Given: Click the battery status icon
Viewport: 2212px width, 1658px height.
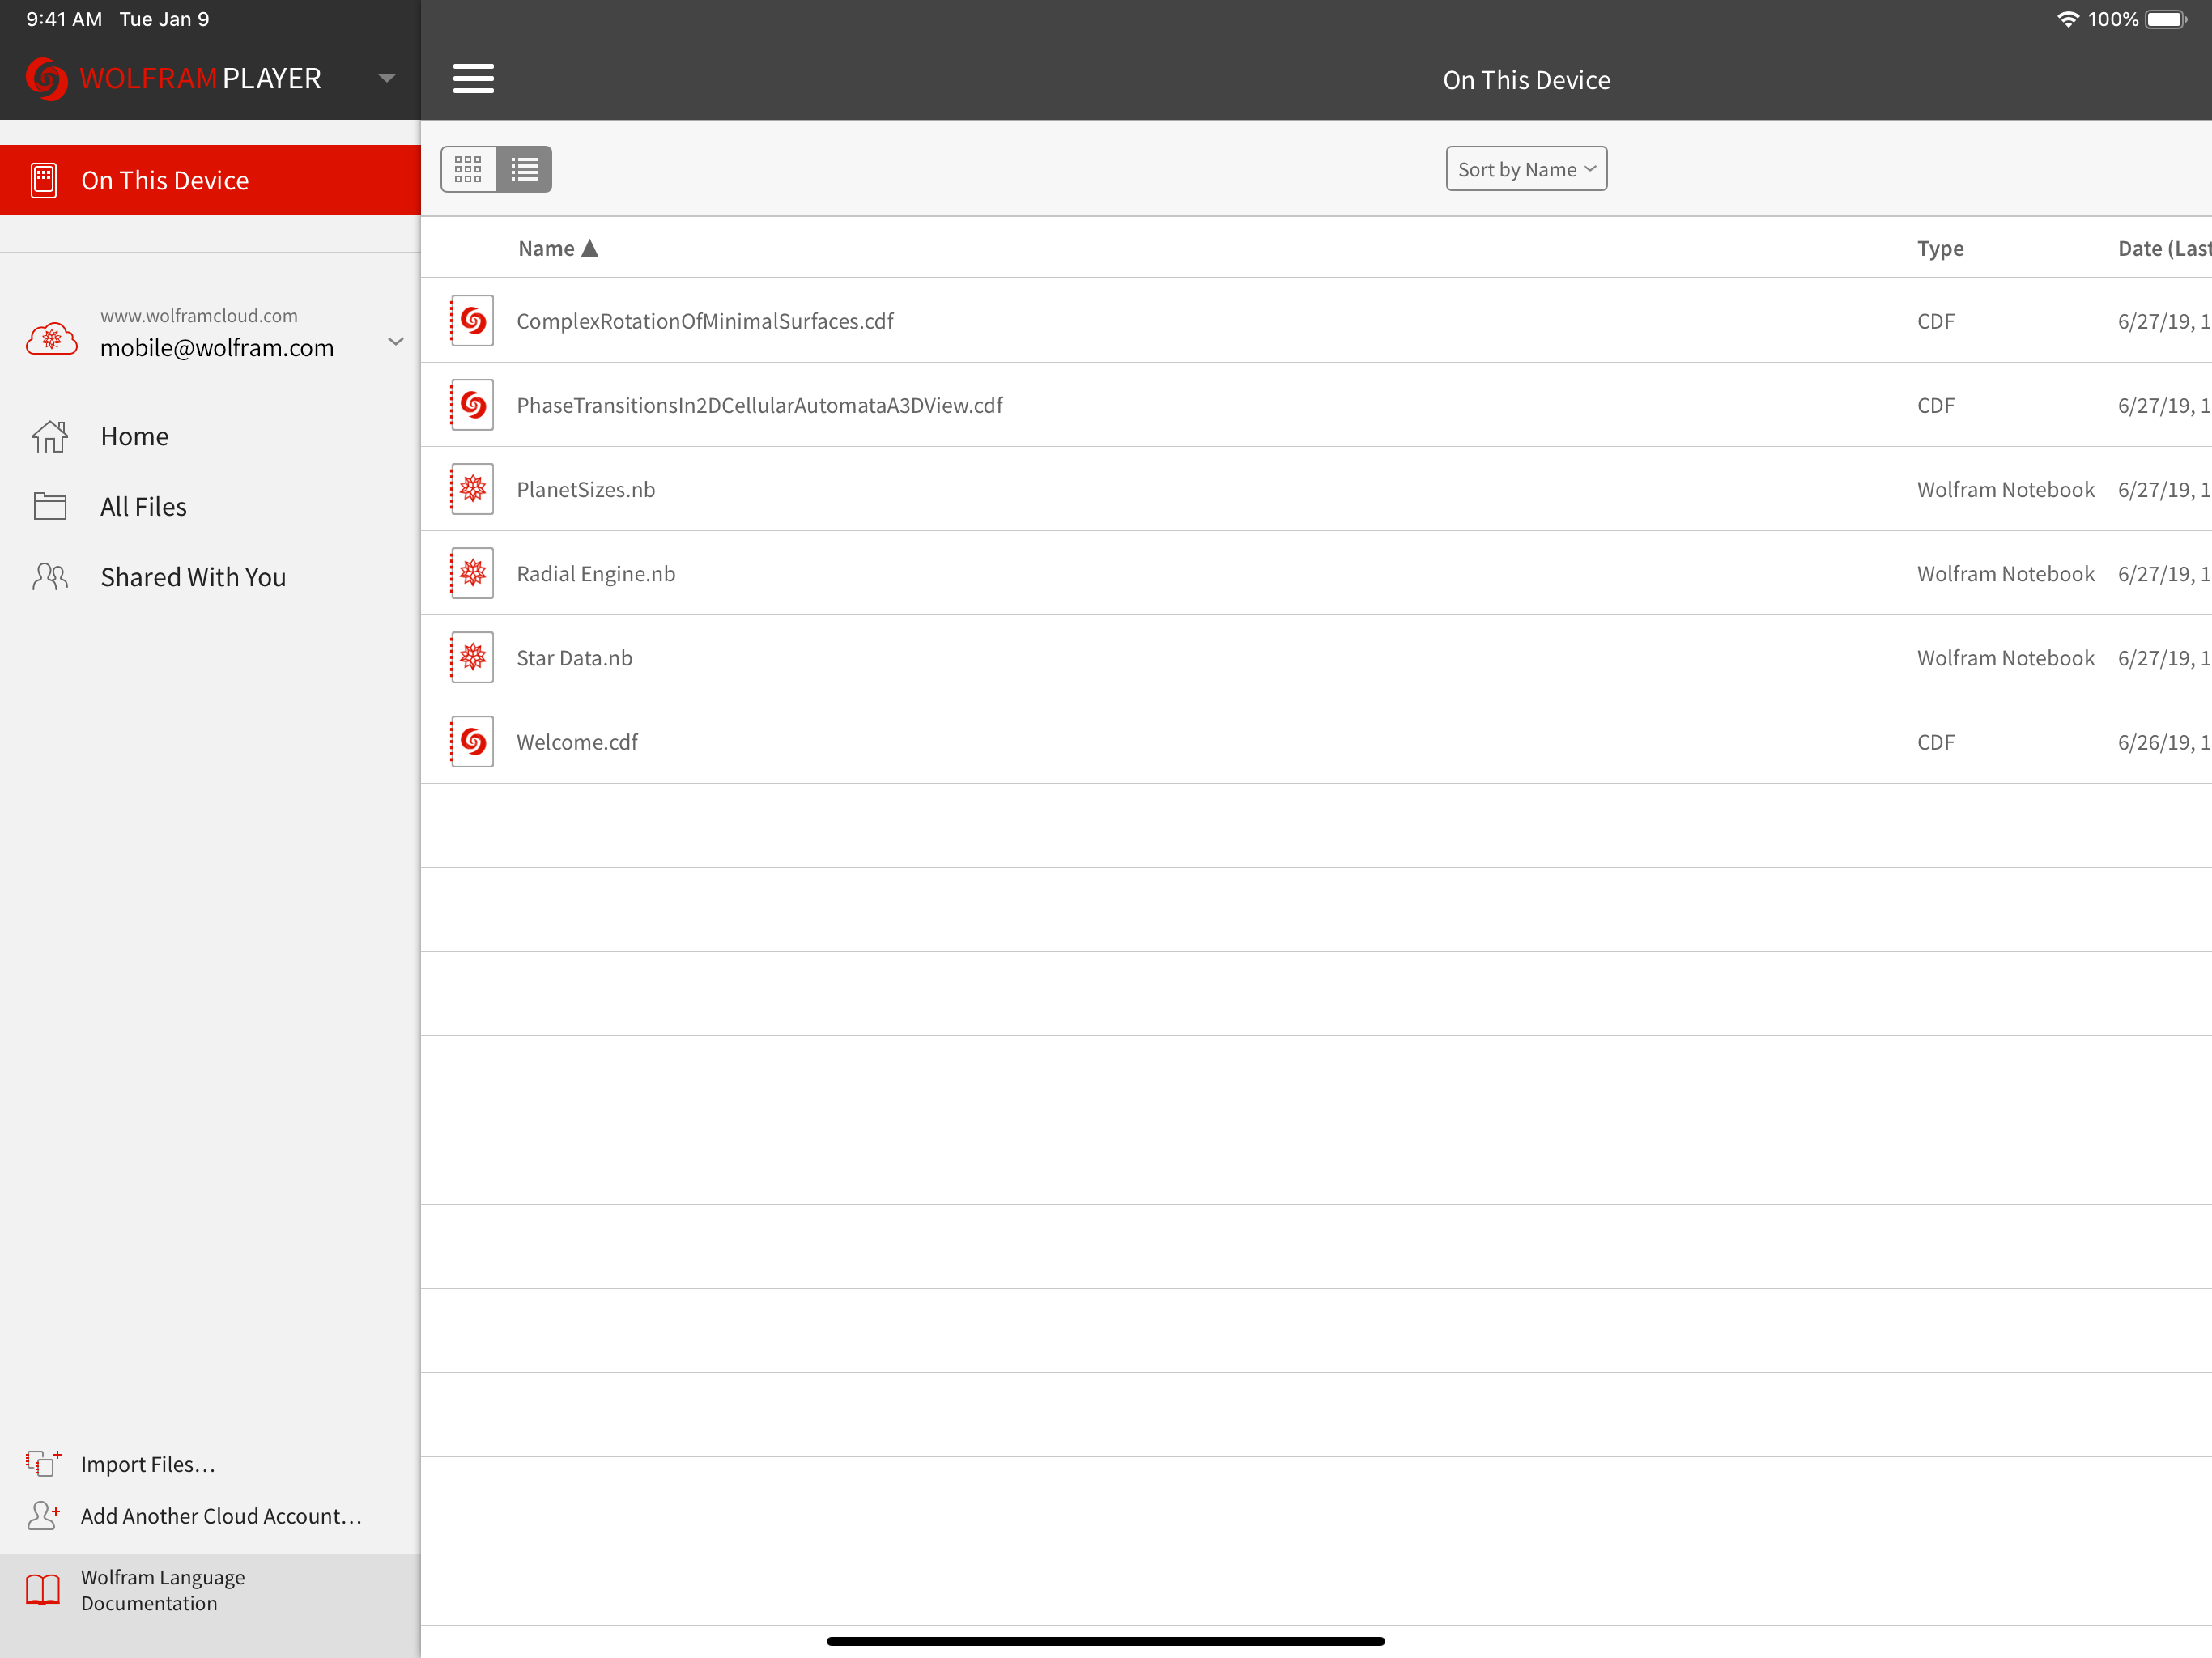Looking at the screenshot, I should 2166,19.
